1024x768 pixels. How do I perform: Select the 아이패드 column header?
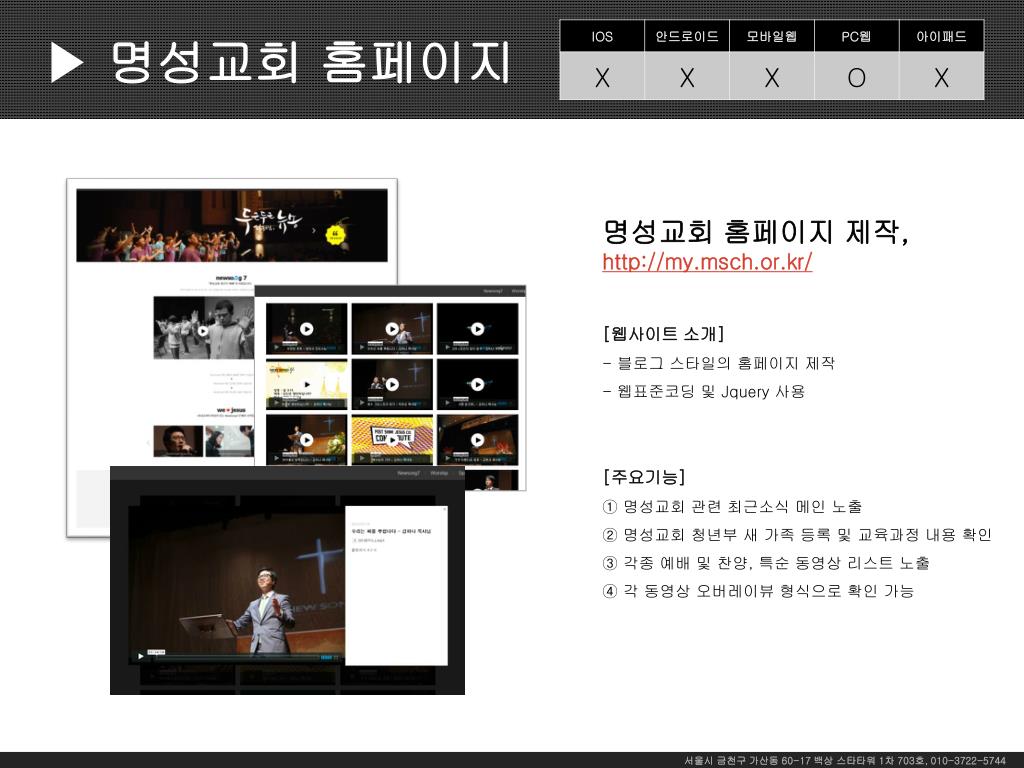coord(942,37)
